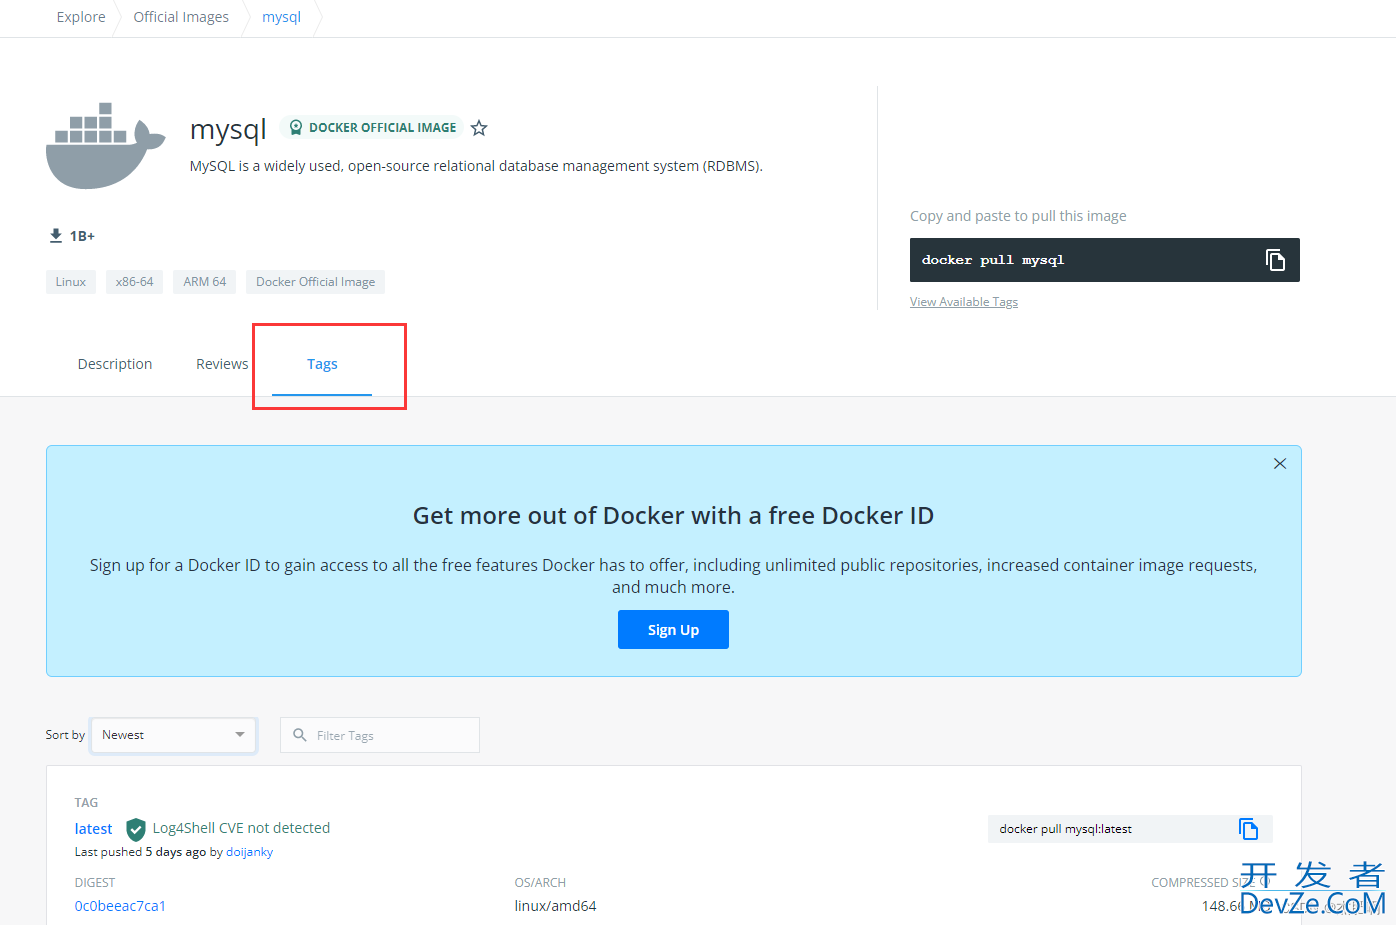Switch to the Reviews tab

click(x=222, y=364)
